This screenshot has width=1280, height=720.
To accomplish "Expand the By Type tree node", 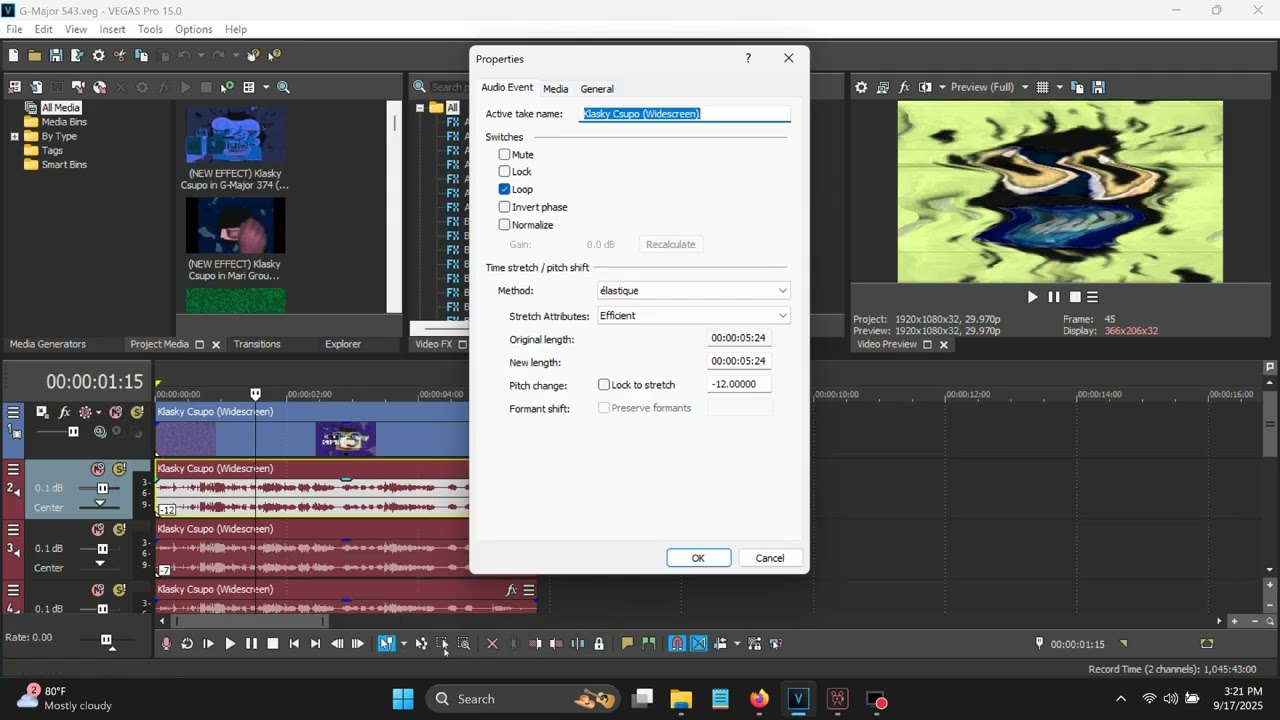I will pyautogui.click(x=15, y=136).
